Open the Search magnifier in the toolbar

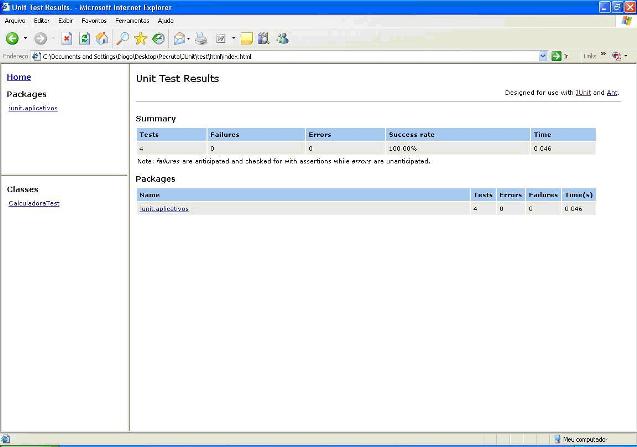pos(121,39)
